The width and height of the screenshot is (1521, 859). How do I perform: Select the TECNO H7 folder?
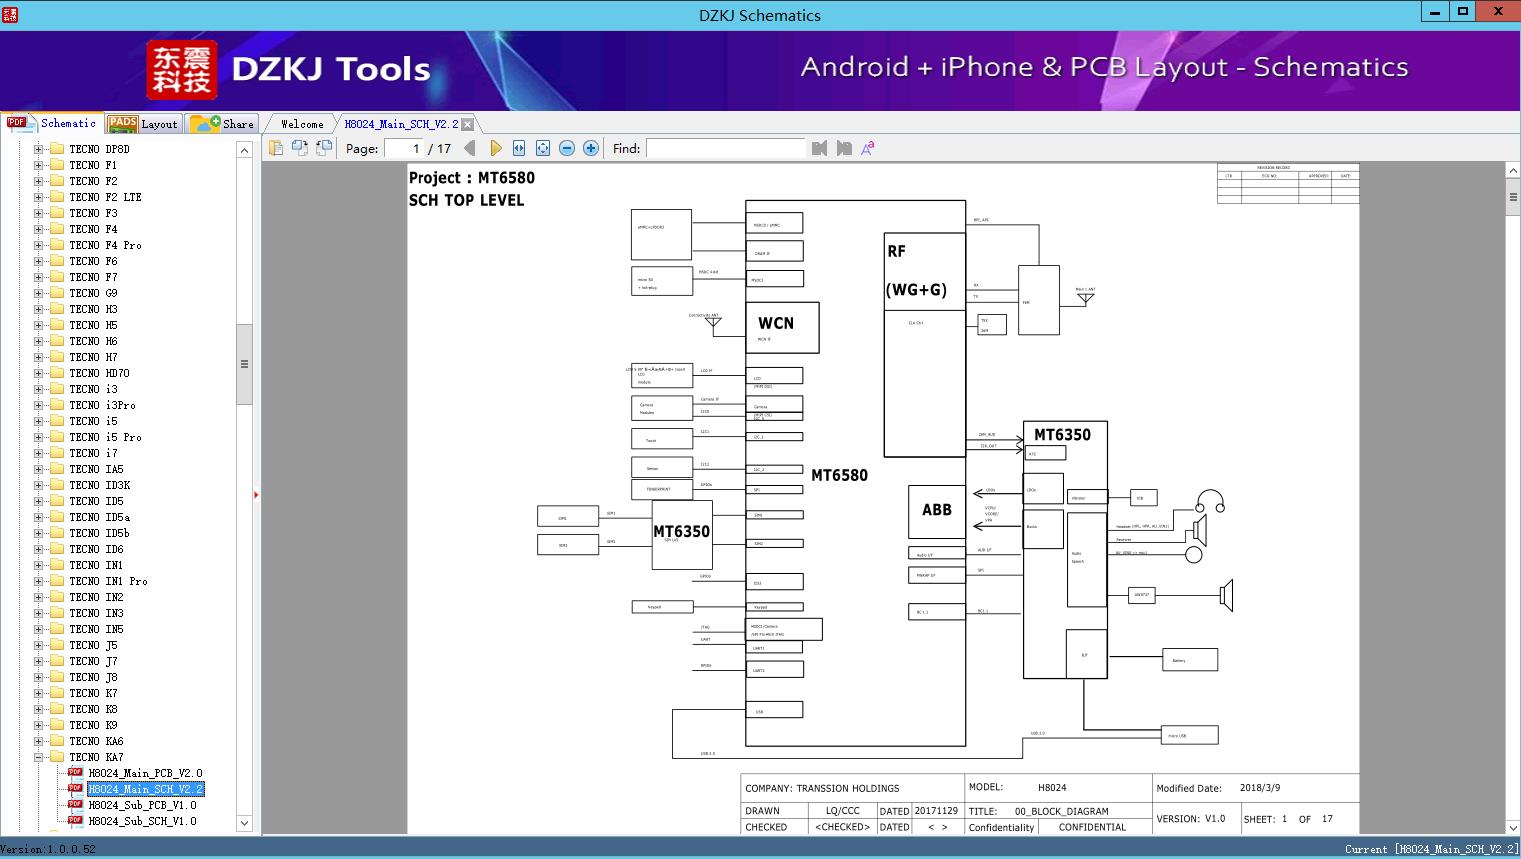coord(93,357)
